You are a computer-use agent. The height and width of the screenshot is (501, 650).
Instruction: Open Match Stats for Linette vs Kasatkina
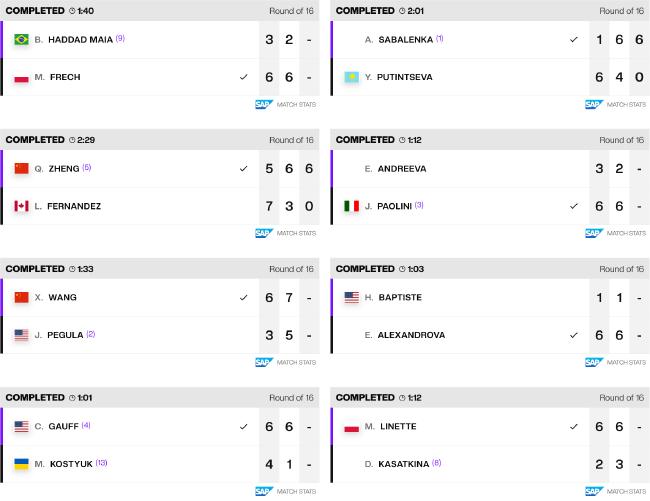626,491
